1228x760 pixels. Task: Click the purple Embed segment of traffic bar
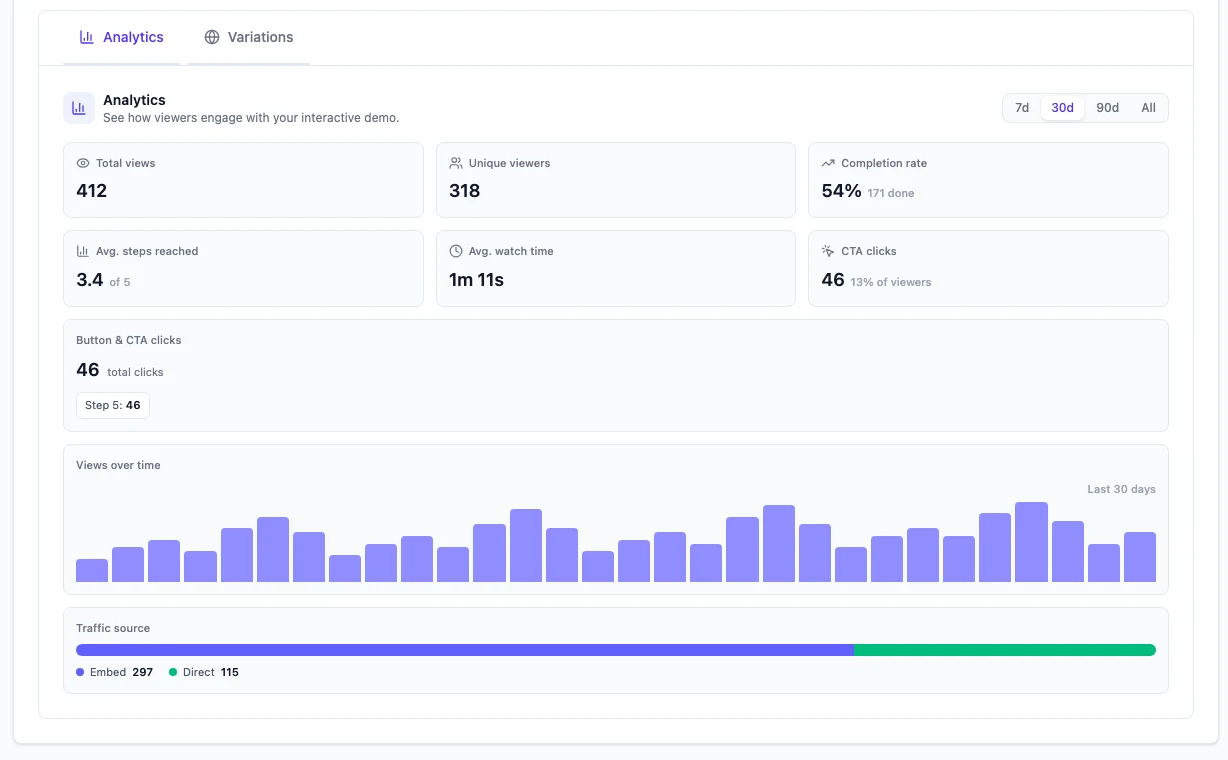pos(465,650)
